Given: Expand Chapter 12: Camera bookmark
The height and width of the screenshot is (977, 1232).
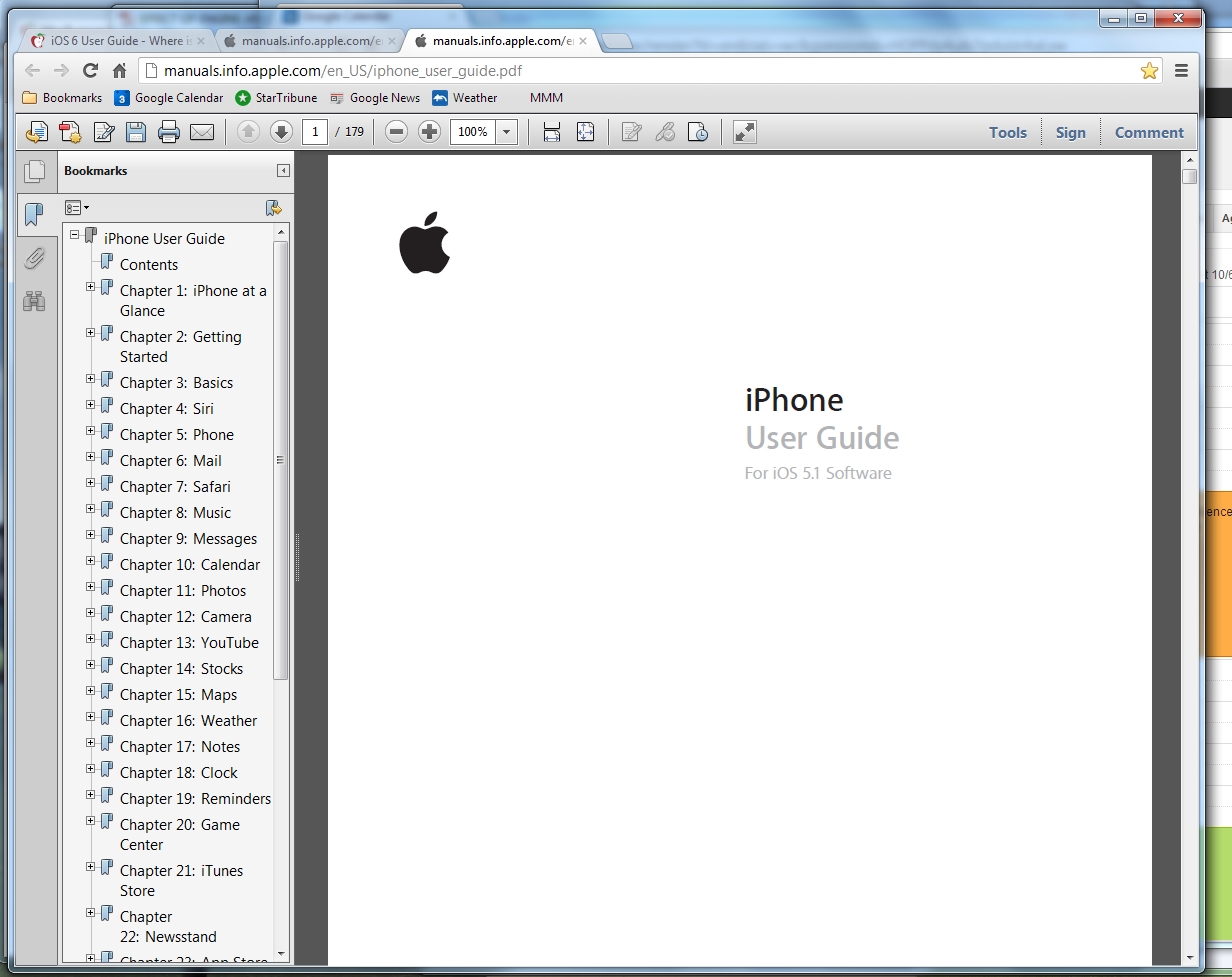Looking at the screenshot, I should (x=90, y=613).
